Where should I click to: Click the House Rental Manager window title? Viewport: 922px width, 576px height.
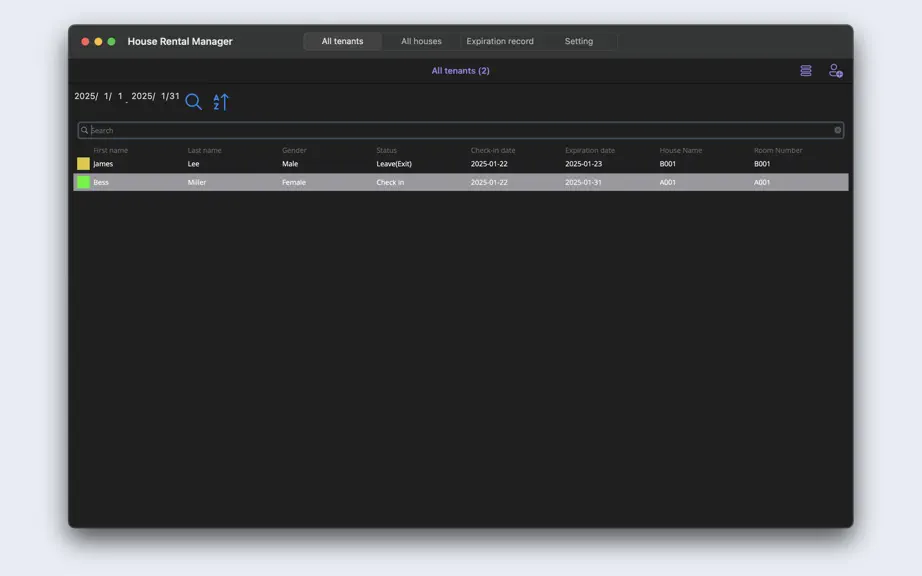point(180,41)
